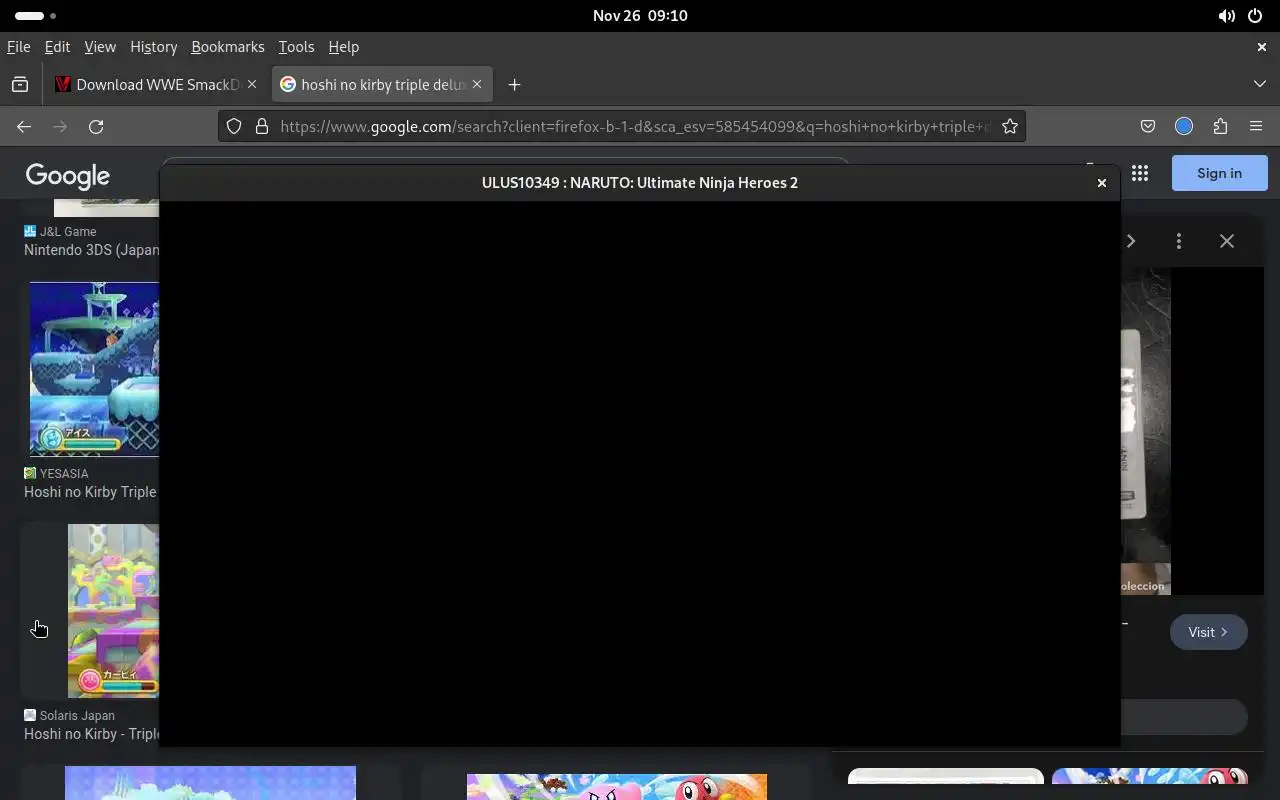Open the Hoshi no Kirby Triple result title under YESASIA
The height and width of the screenshot is (800, 1280).
point(90,492)
